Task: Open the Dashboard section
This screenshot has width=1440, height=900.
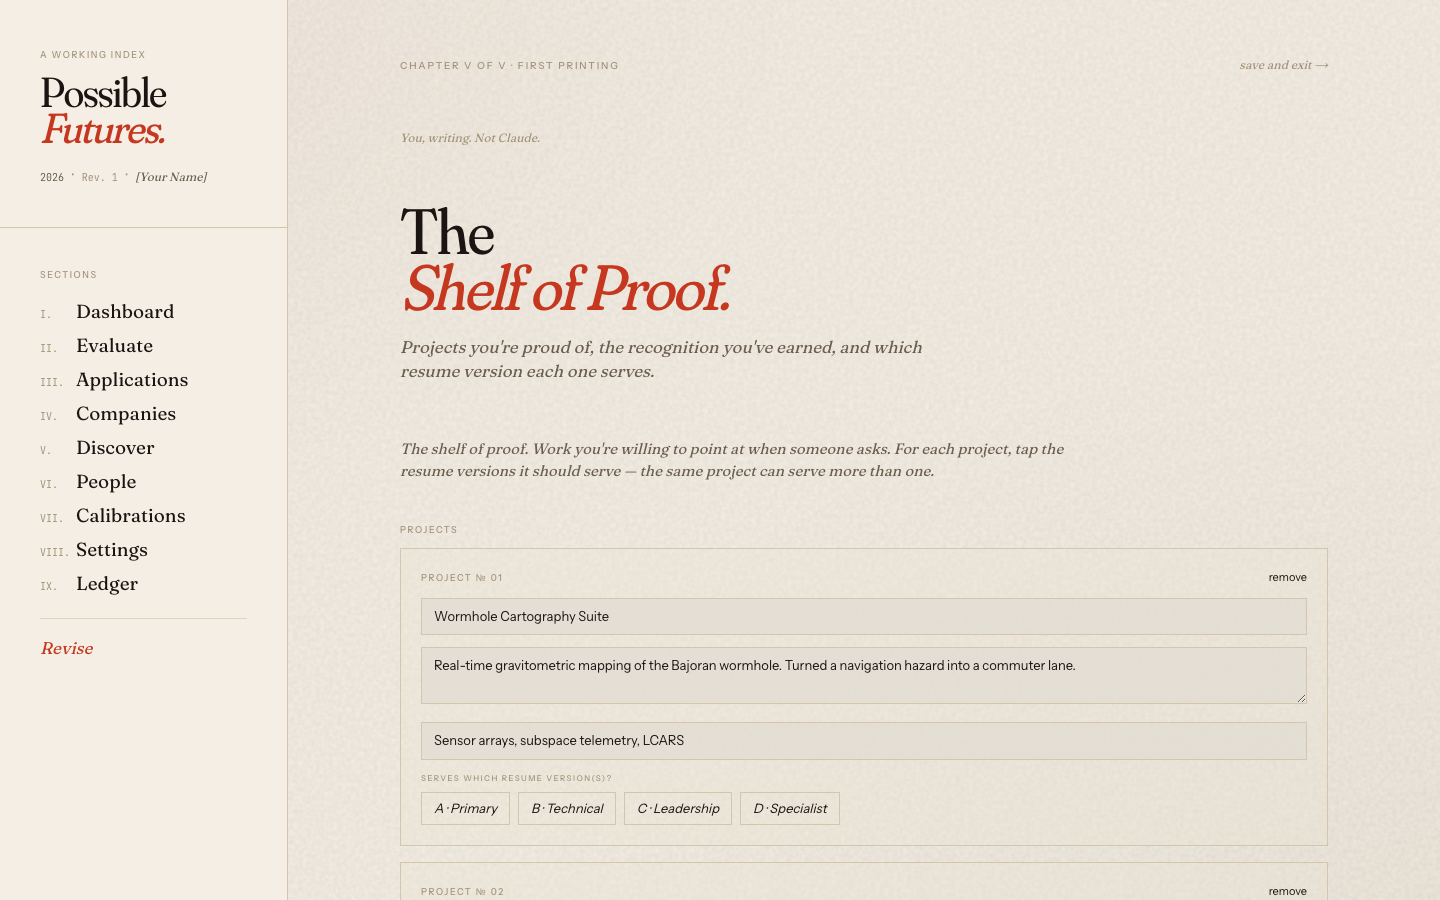Action: coord(125,312)
